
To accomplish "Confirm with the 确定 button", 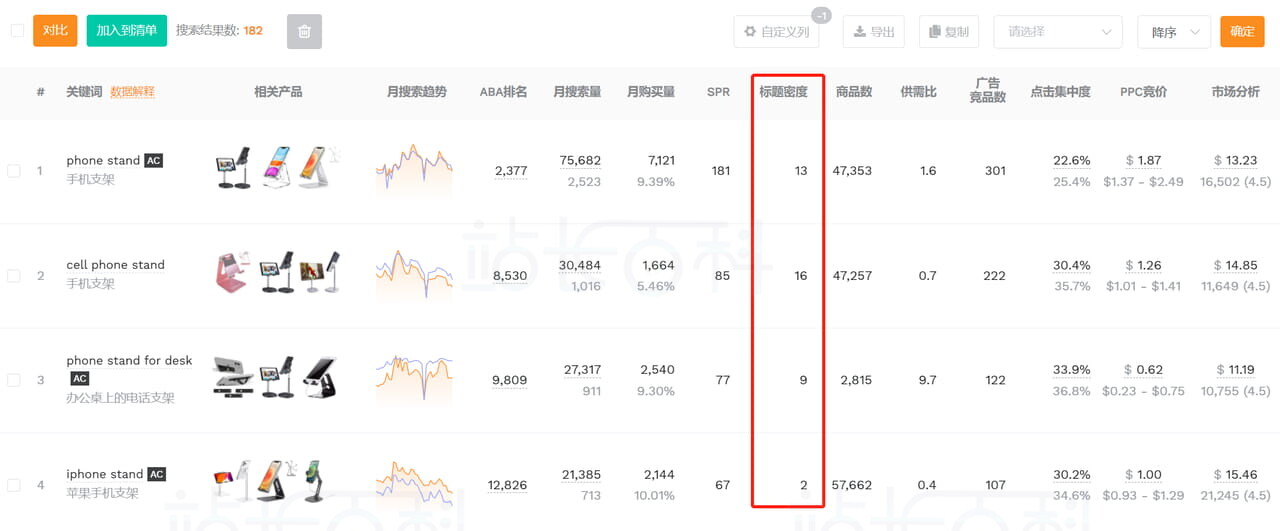I will coord(1242,32).
